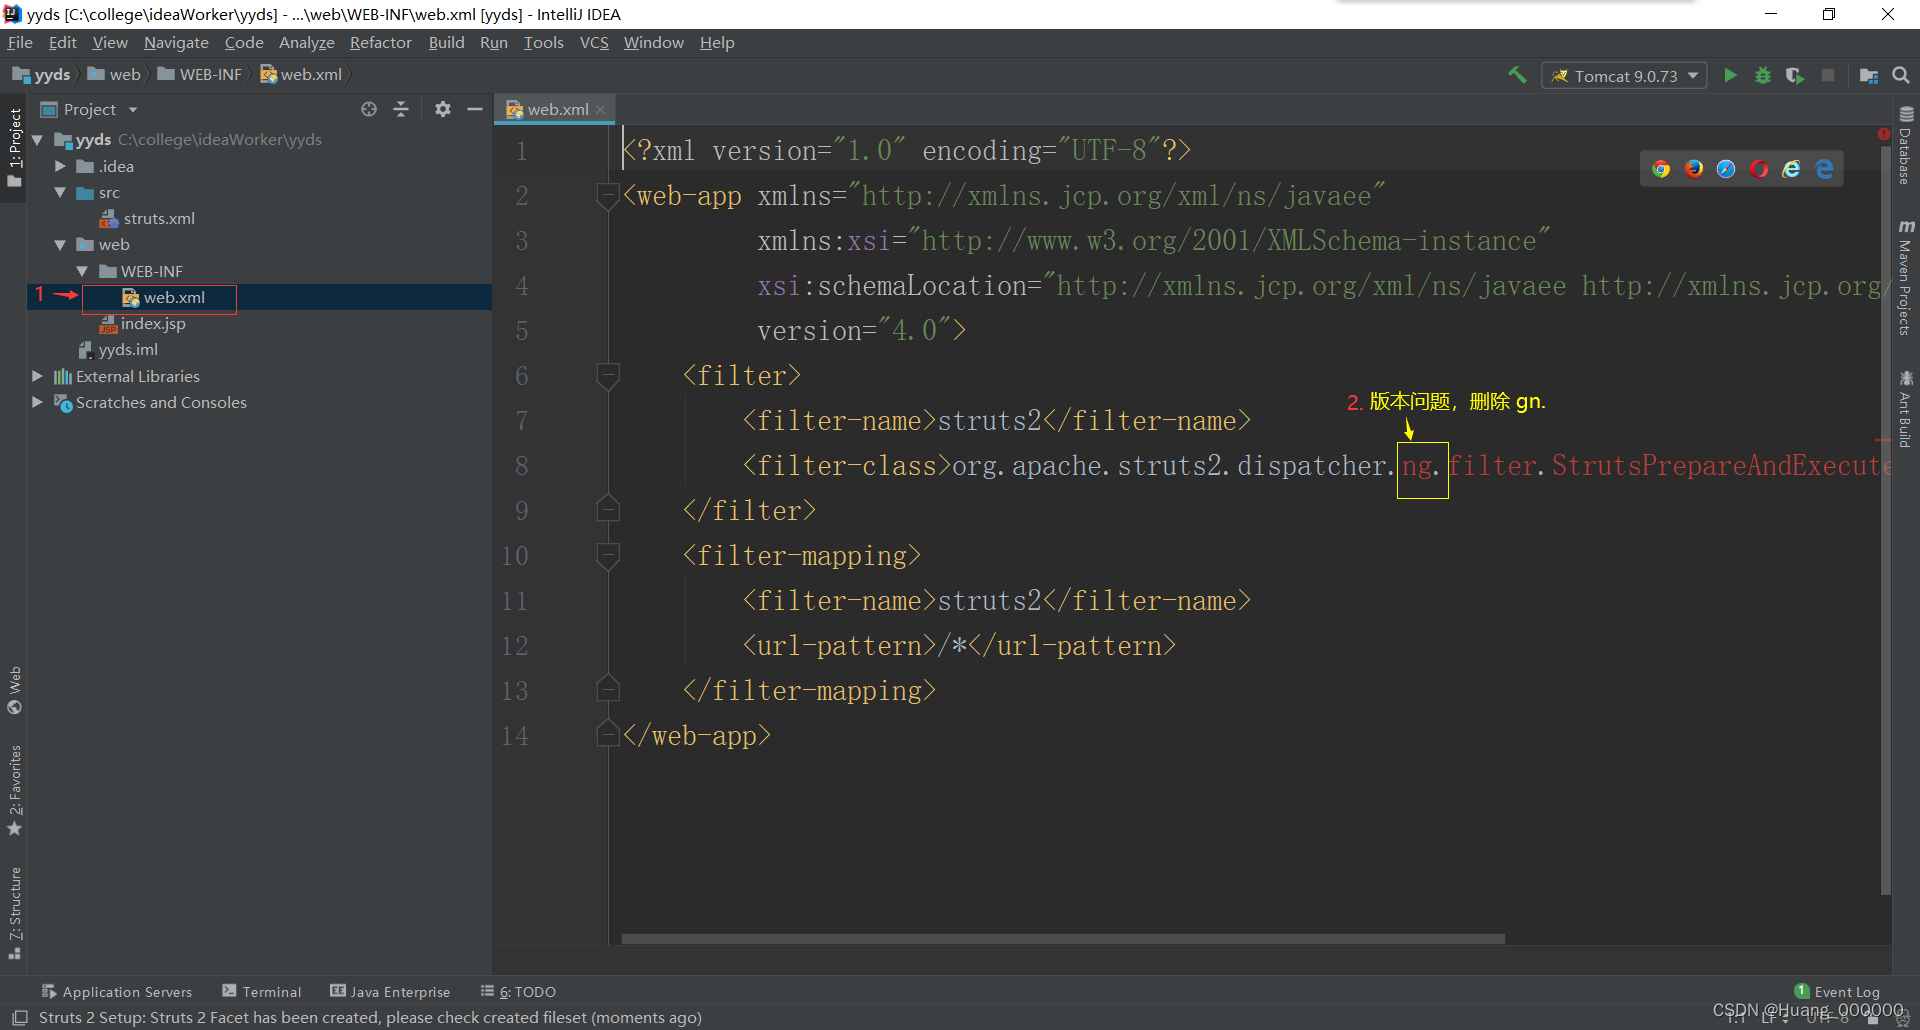Open in Opera browser icon
The image size is (1920, 1030).
point(1759,169)
